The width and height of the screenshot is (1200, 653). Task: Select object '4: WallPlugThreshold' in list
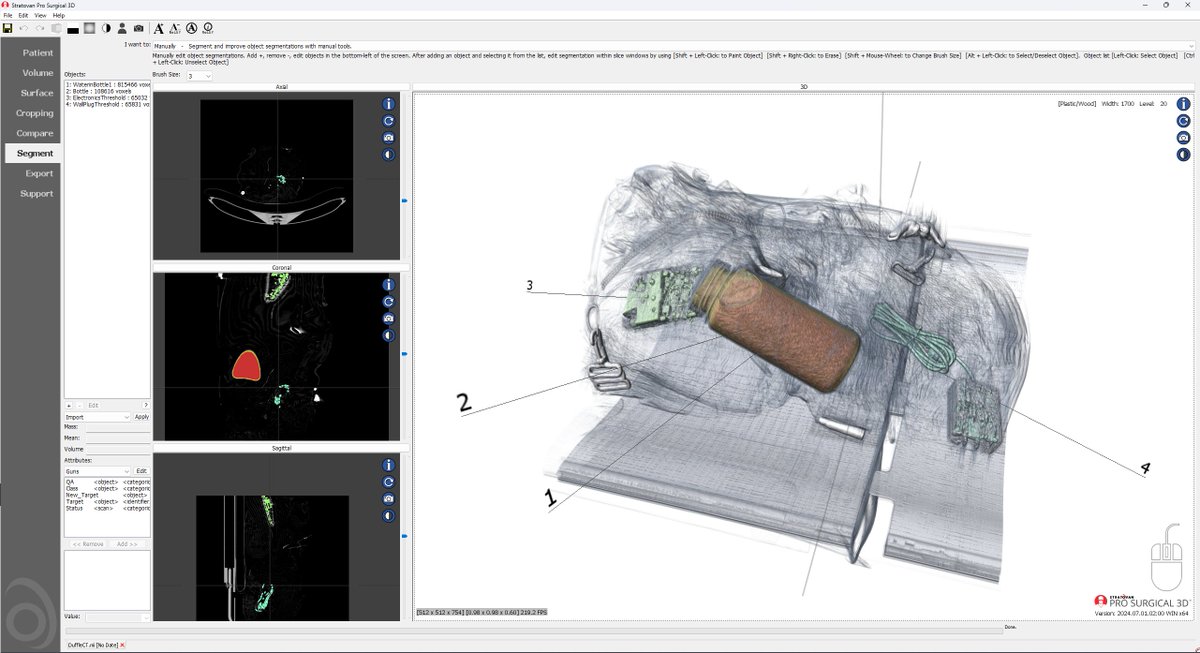[107, 102]
